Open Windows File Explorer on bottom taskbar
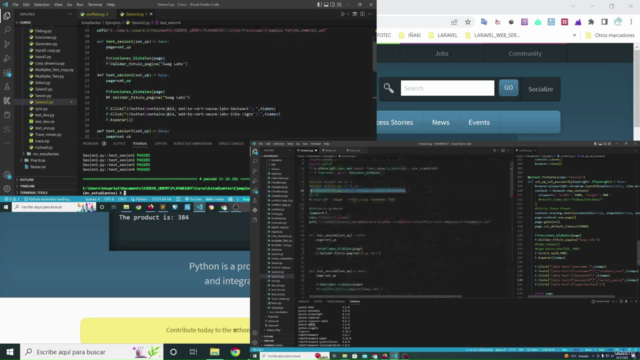 click(214, 352)
